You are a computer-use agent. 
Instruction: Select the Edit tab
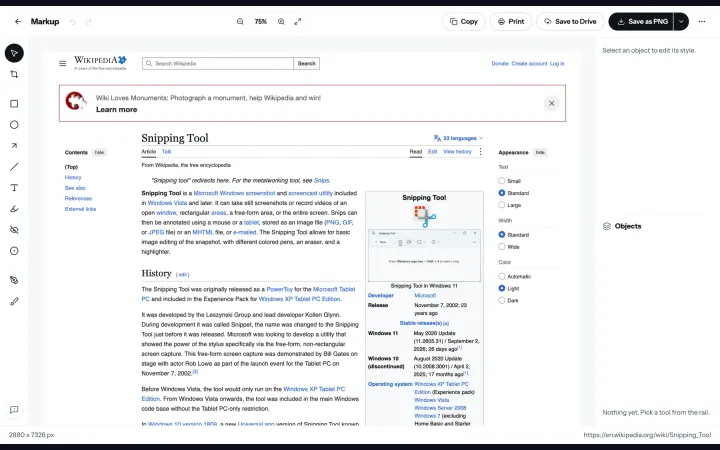[433, 152]
